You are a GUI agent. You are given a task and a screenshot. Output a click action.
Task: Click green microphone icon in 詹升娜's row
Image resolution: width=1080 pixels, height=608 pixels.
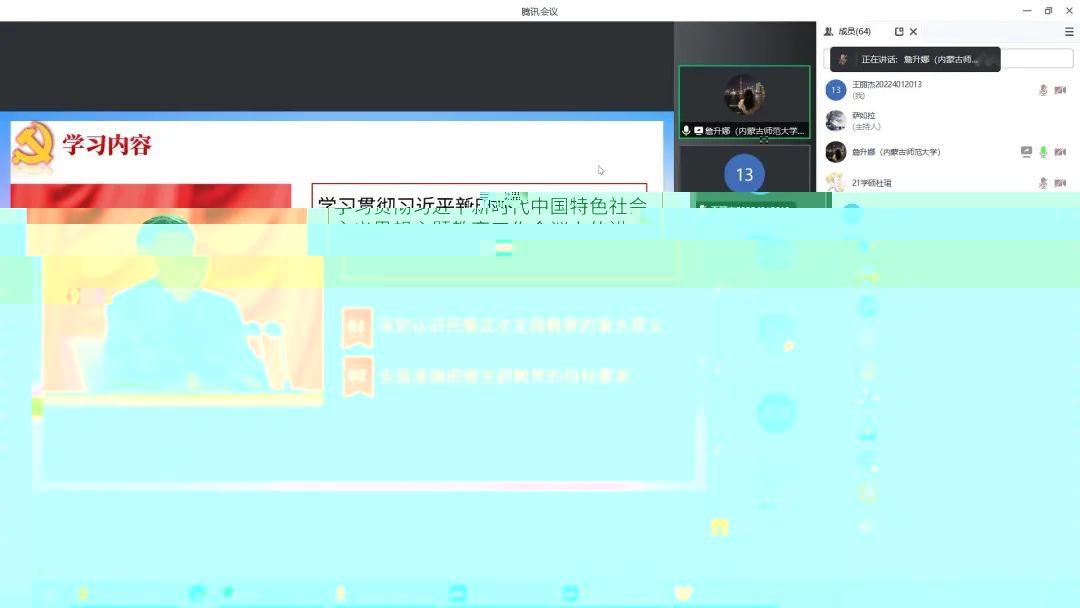click(x=1043, y=152)
